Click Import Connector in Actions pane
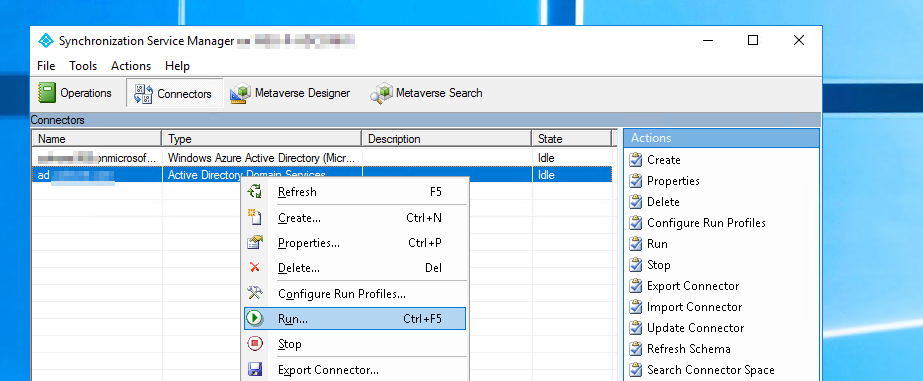Screen dimensions: 923x381 tap(694, 307)
